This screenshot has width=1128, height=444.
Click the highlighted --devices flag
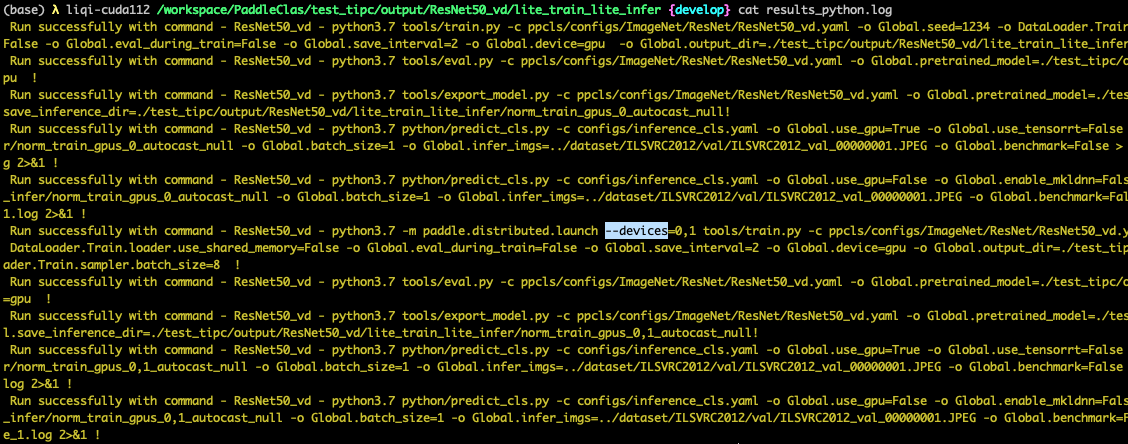(636, 231)
